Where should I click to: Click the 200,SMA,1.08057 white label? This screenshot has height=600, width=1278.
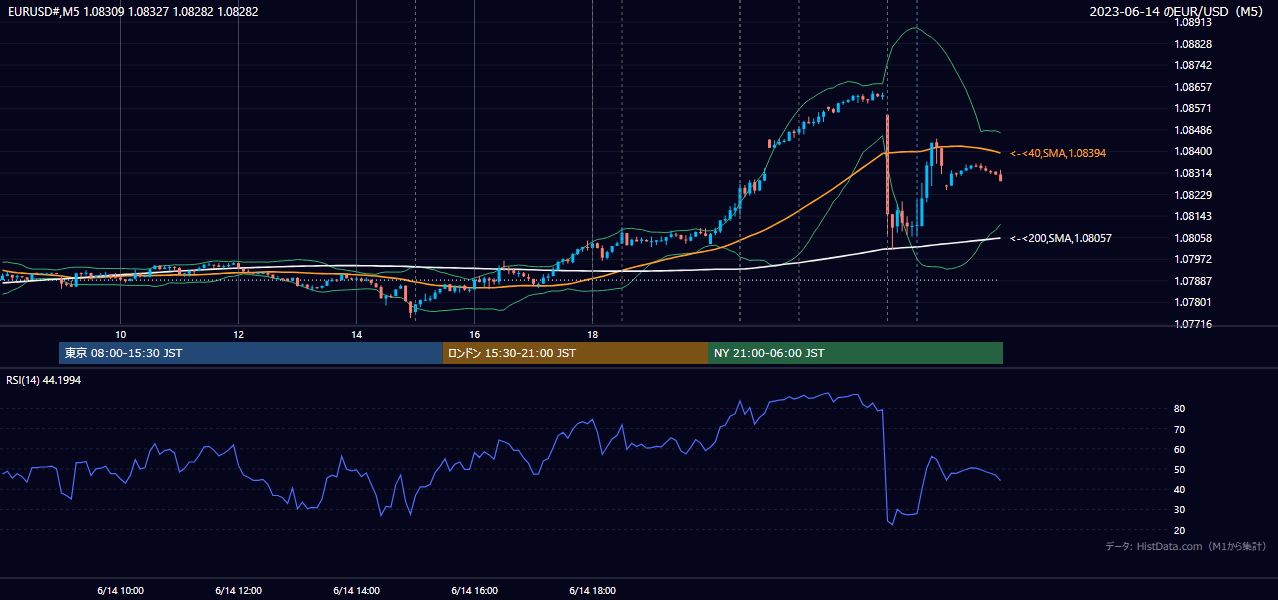pos(1061,238)
